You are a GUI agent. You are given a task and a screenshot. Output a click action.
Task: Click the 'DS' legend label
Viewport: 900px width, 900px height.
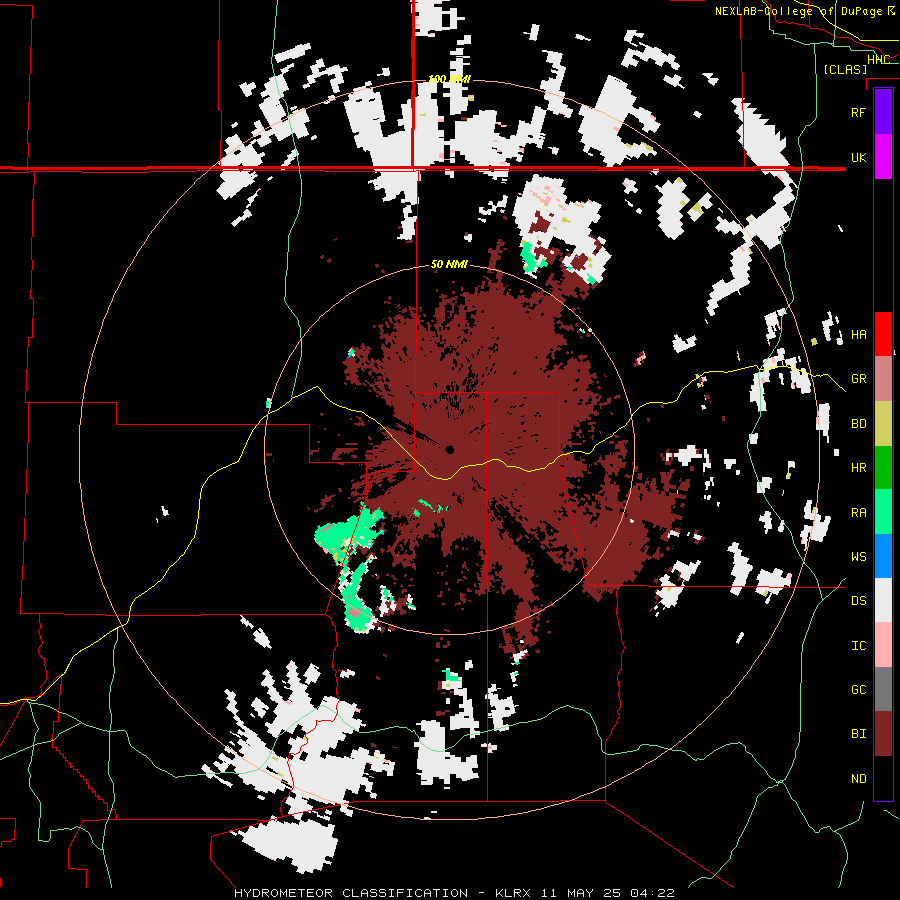[x=858, y=601]
